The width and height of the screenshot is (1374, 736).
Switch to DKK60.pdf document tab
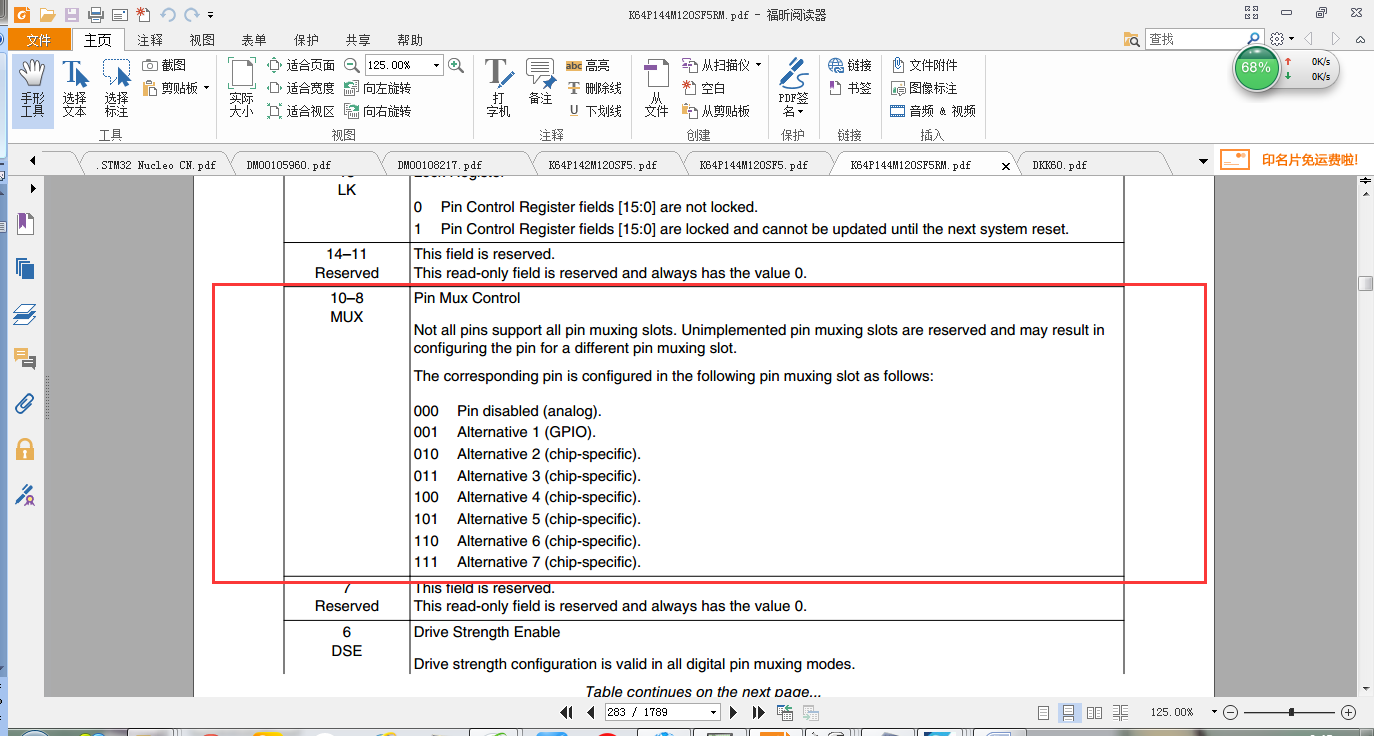tap(1060, 165)
